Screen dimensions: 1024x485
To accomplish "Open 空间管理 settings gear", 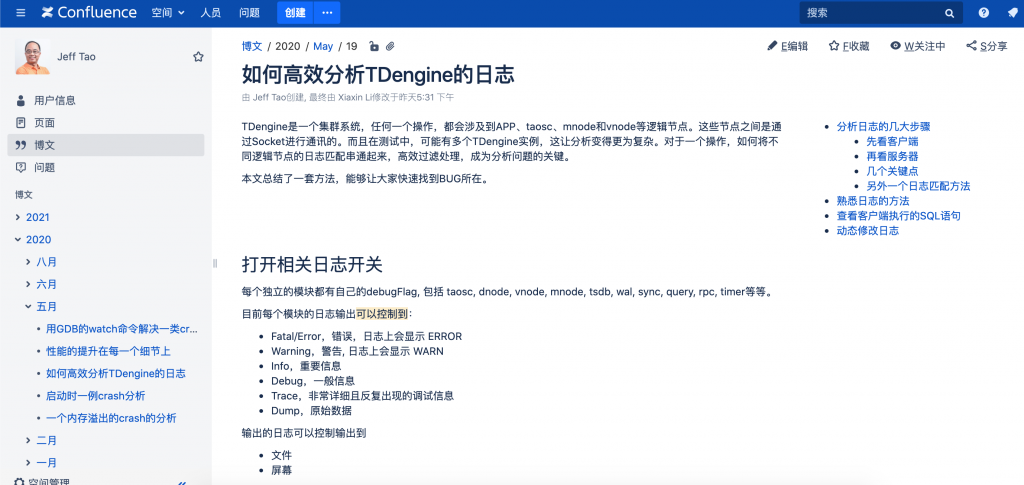I will (21, 481).
